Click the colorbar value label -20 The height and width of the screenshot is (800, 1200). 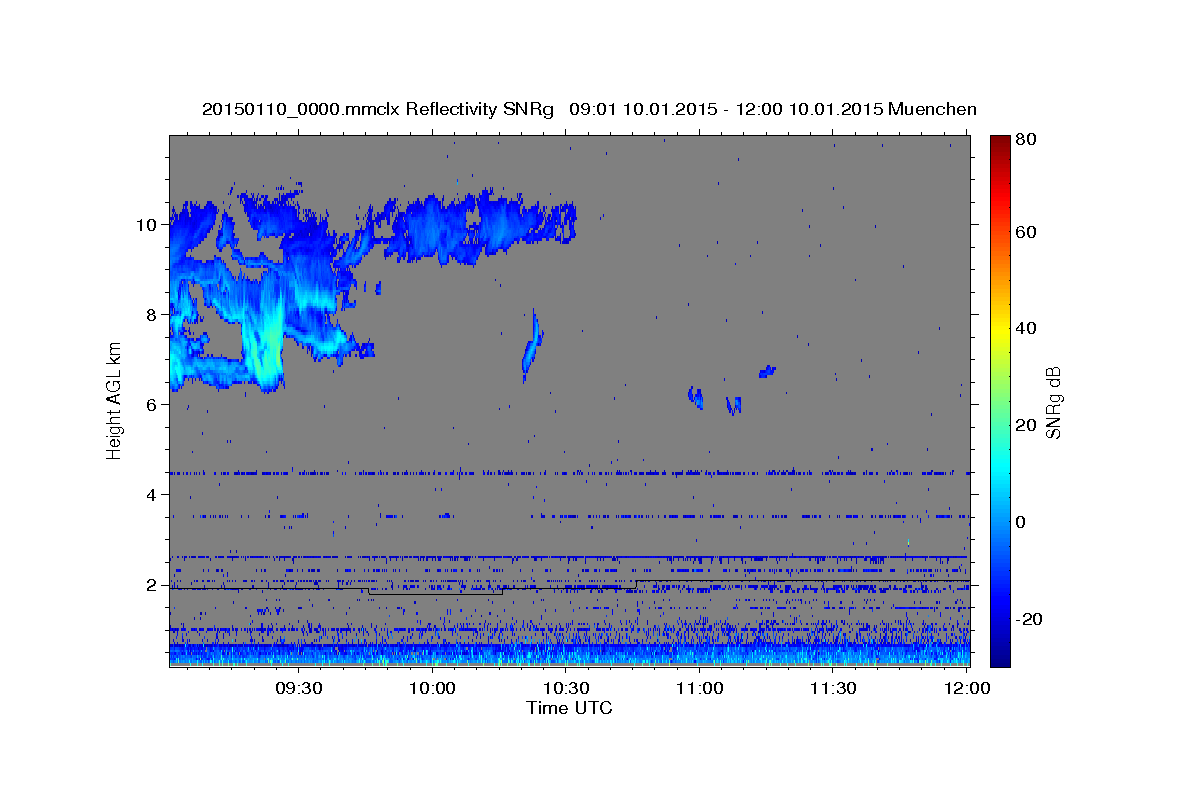(1028, 619)
